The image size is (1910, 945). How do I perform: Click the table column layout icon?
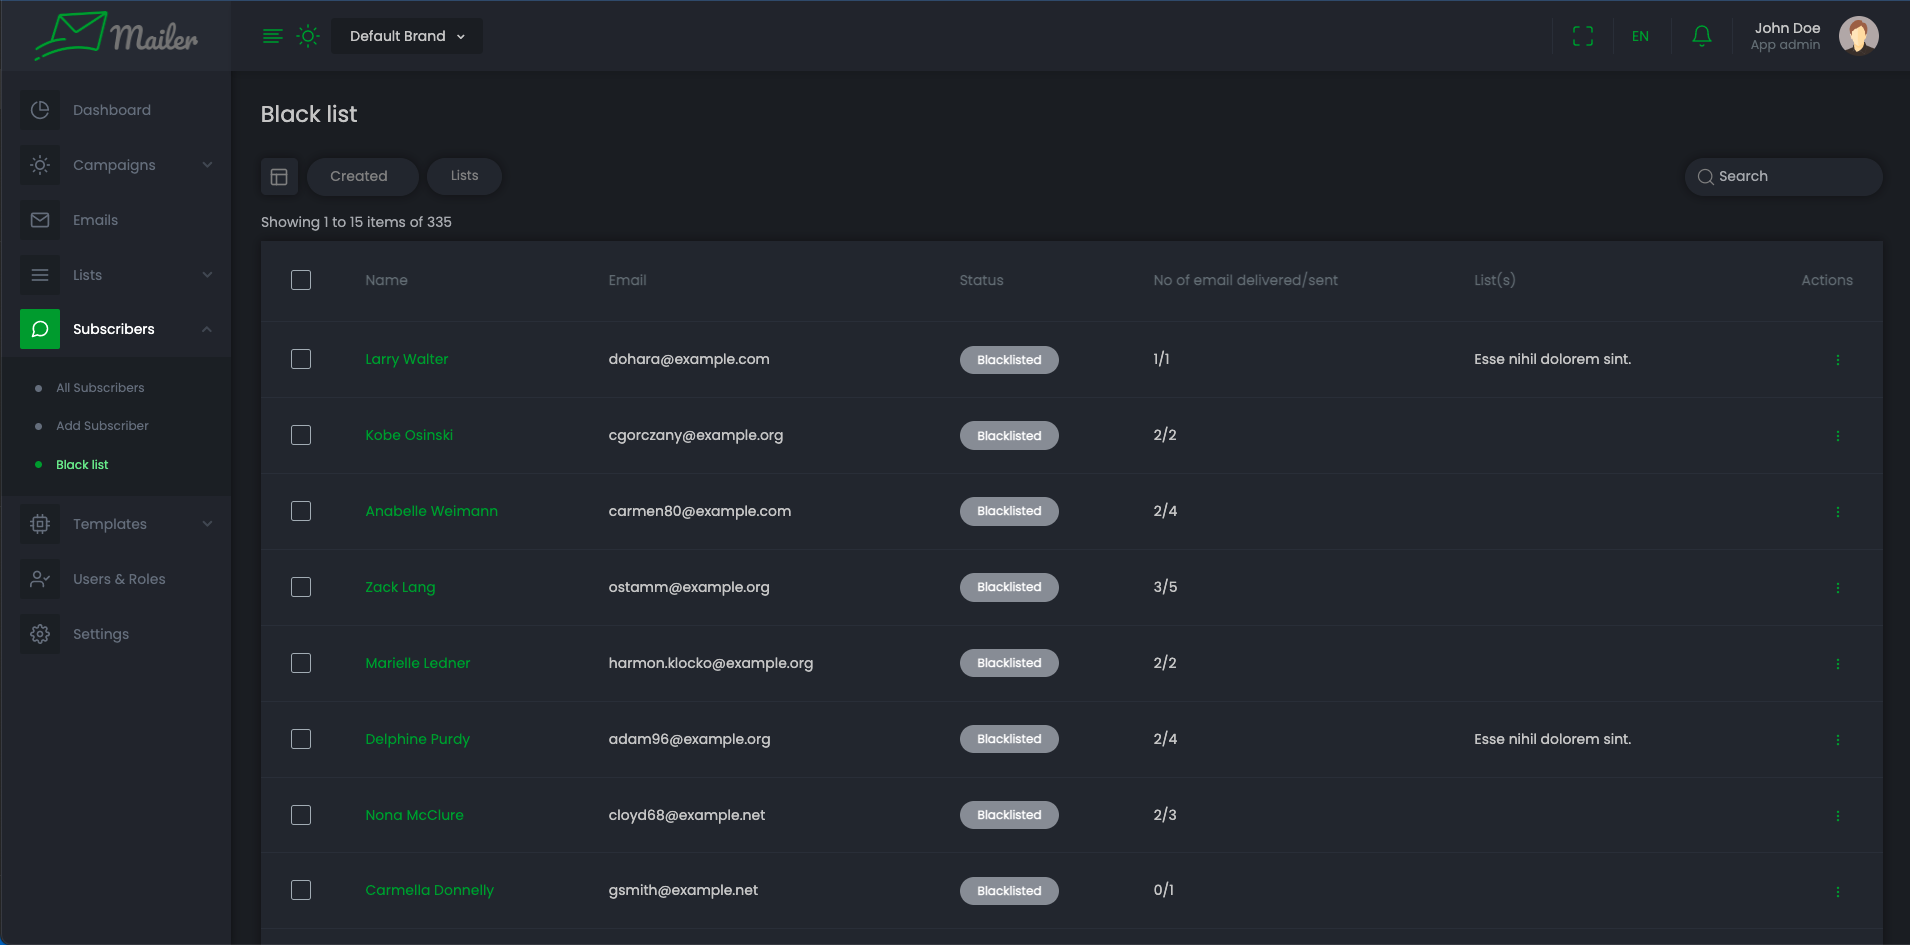(x=279, y=177)
